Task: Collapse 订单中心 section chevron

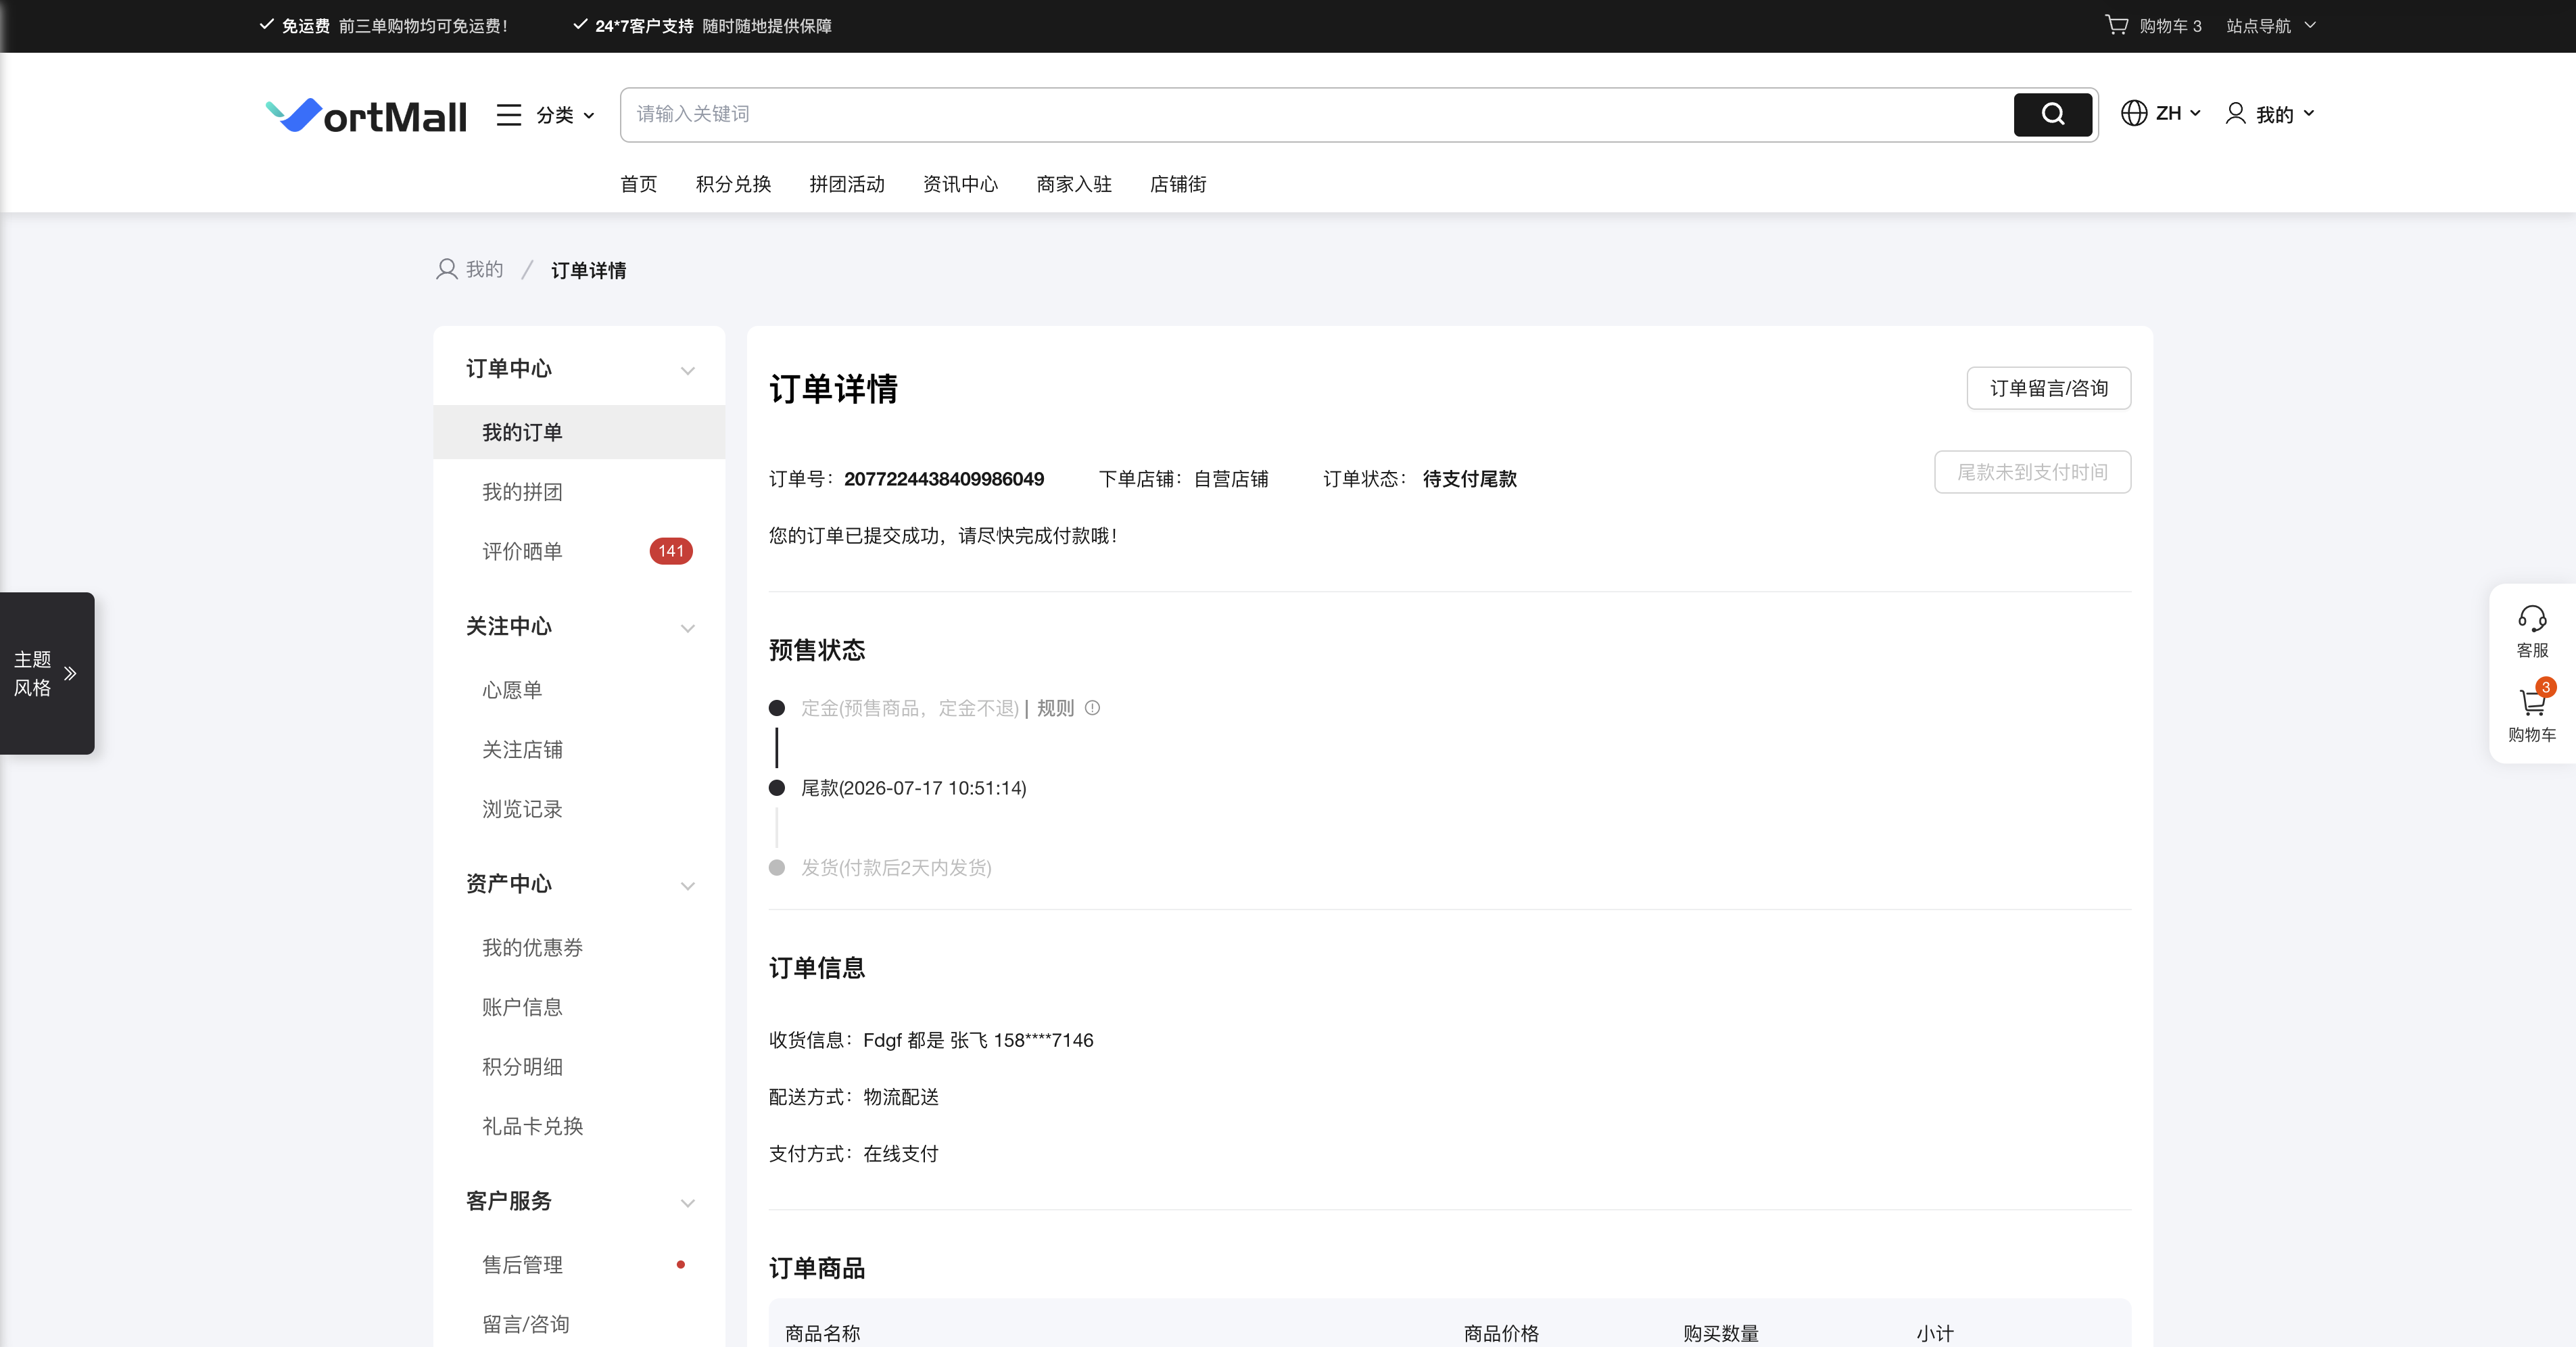Action: coord(688,370)
